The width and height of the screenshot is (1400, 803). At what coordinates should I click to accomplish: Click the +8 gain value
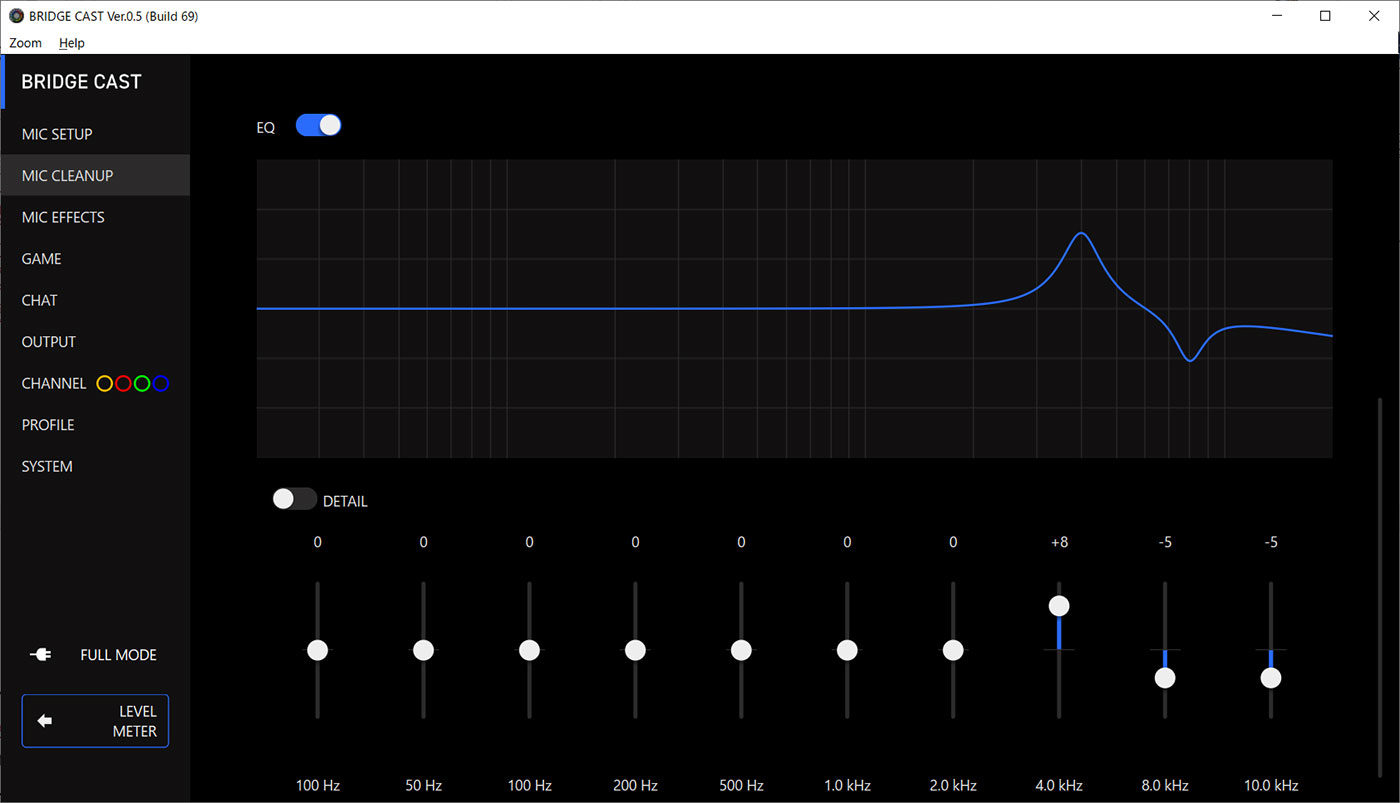(x=1059, y=542)
